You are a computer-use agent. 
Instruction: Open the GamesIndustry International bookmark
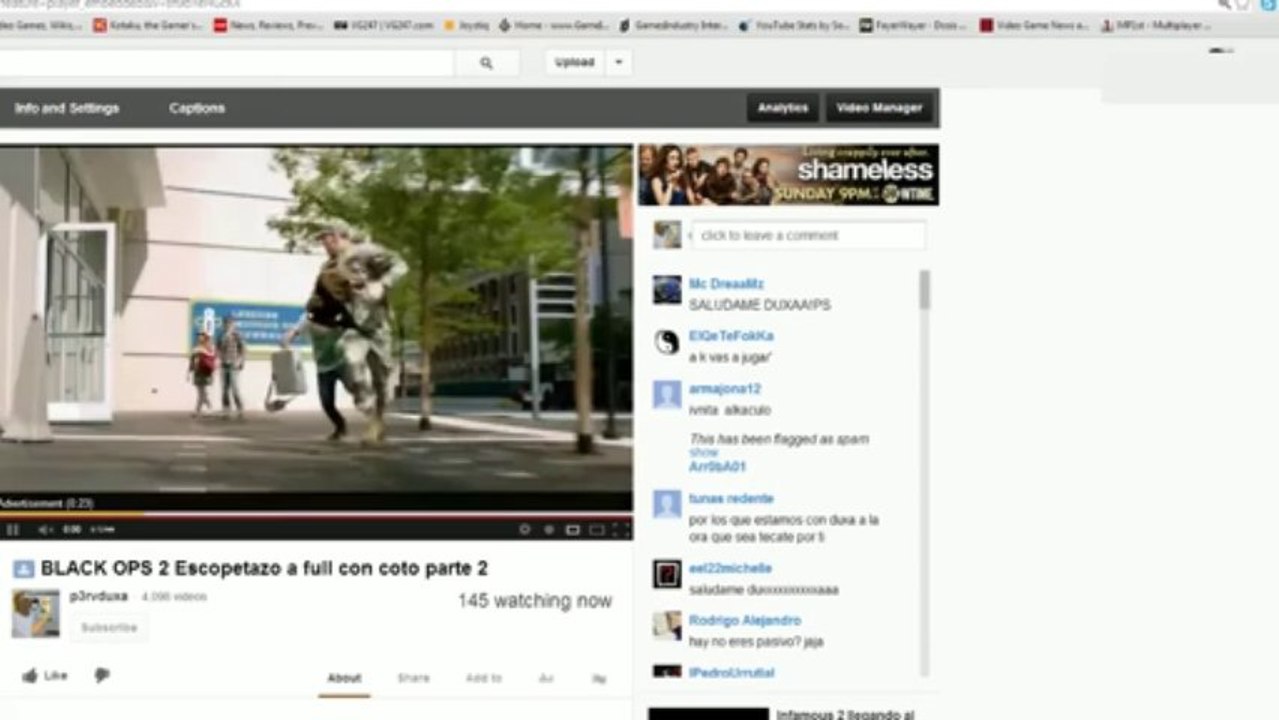(x=674, y=25)
